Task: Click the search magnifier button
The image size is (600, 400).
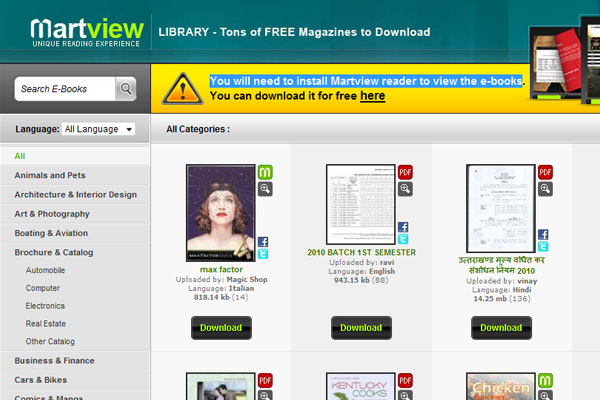Action: 126,89
